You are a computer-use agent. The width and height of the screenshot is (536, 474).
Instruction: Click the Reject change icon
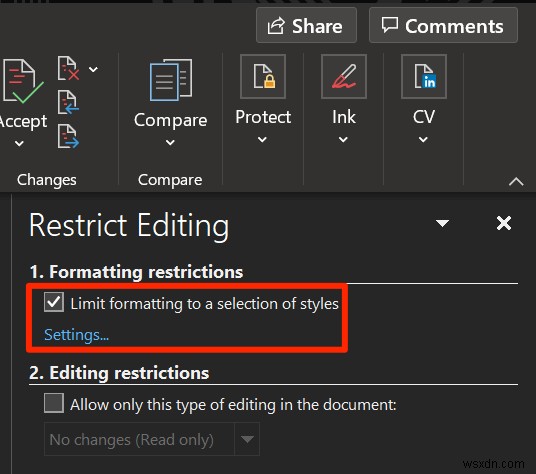pos(68,69)
